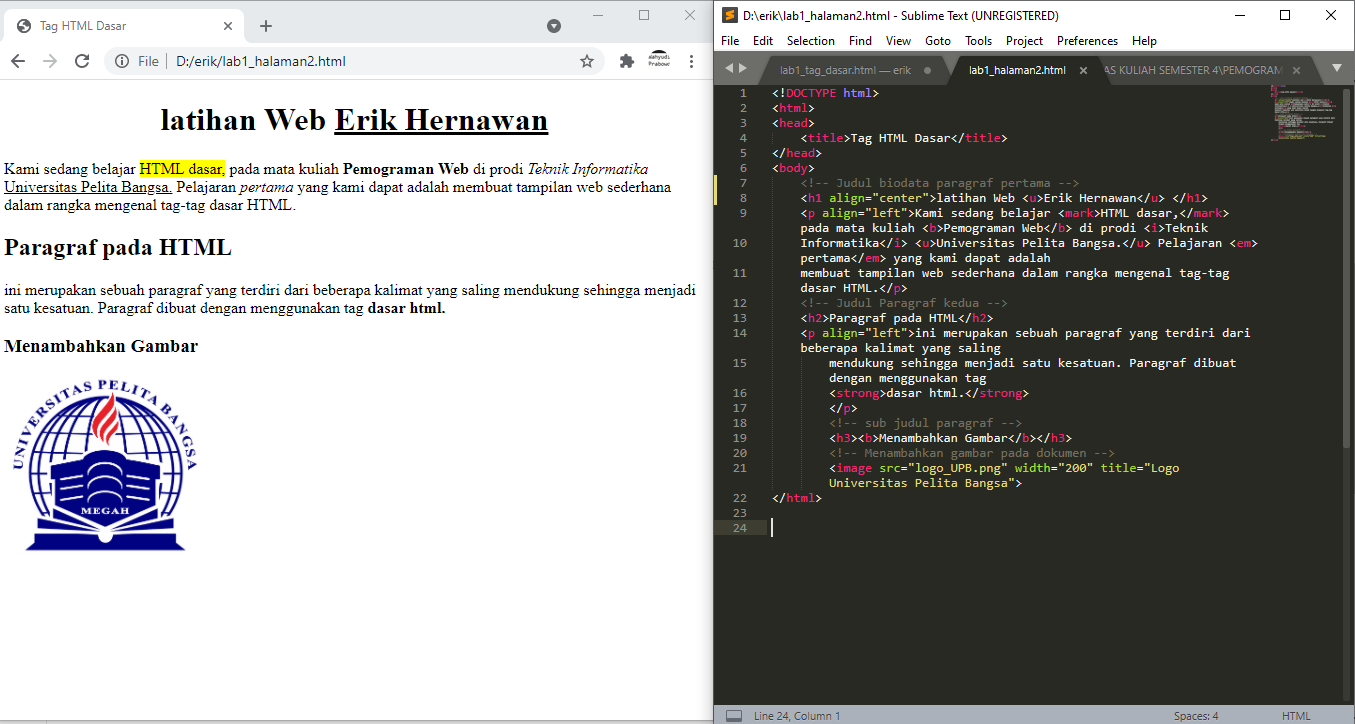Open the Tools menu in Sublime Text
The image size is (1355, 724).
pos(978,40)
